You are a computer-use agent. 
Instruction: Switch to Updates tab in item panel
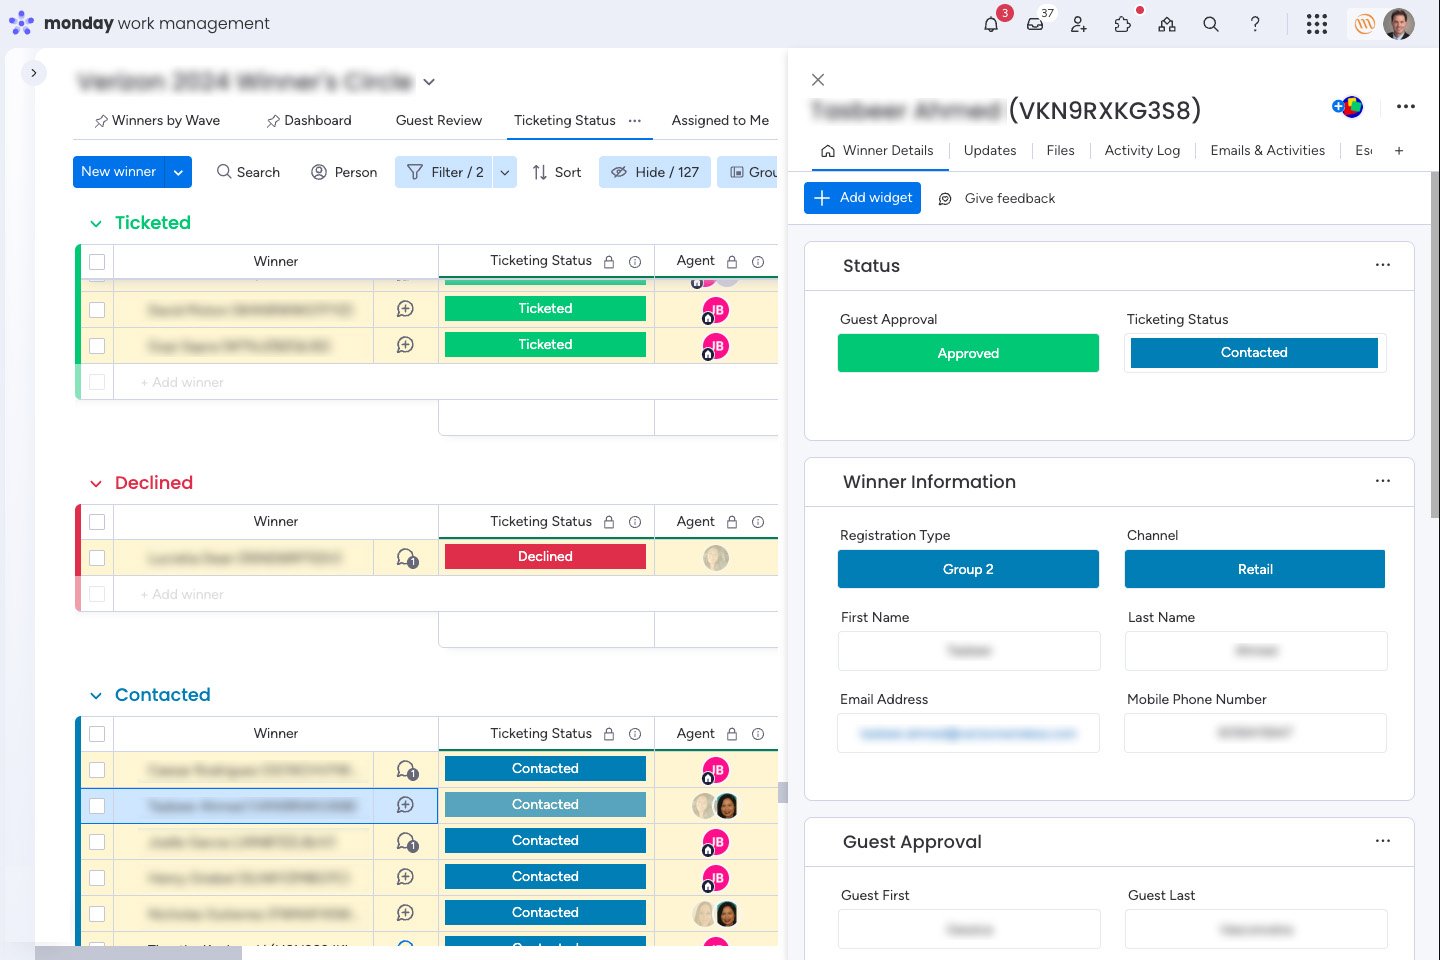990,150
